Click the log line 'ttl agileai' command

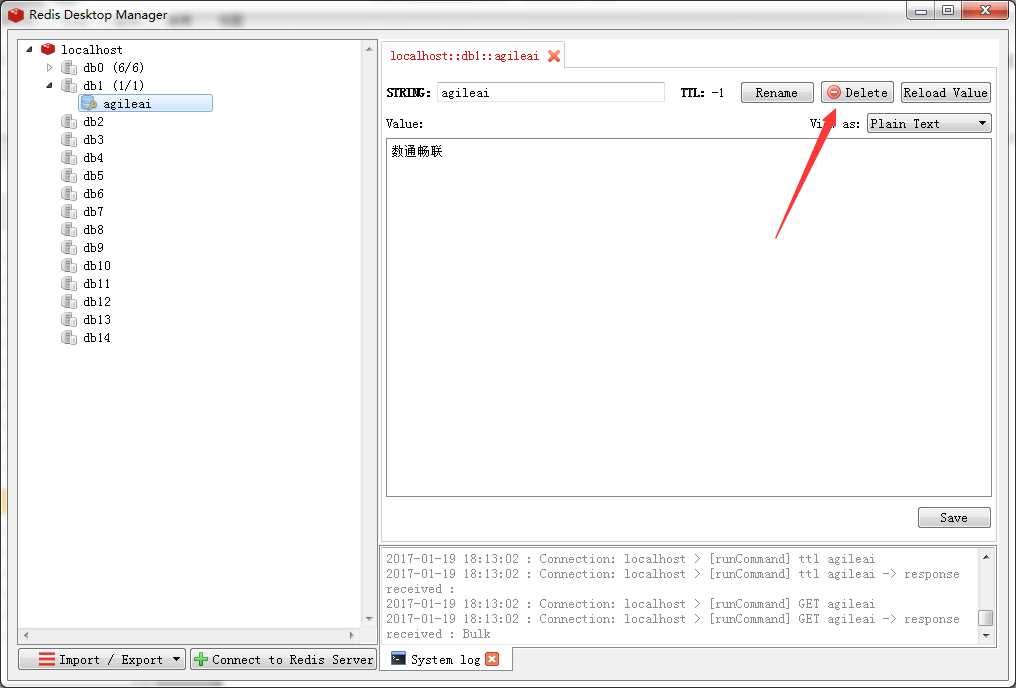coord(630,559)
